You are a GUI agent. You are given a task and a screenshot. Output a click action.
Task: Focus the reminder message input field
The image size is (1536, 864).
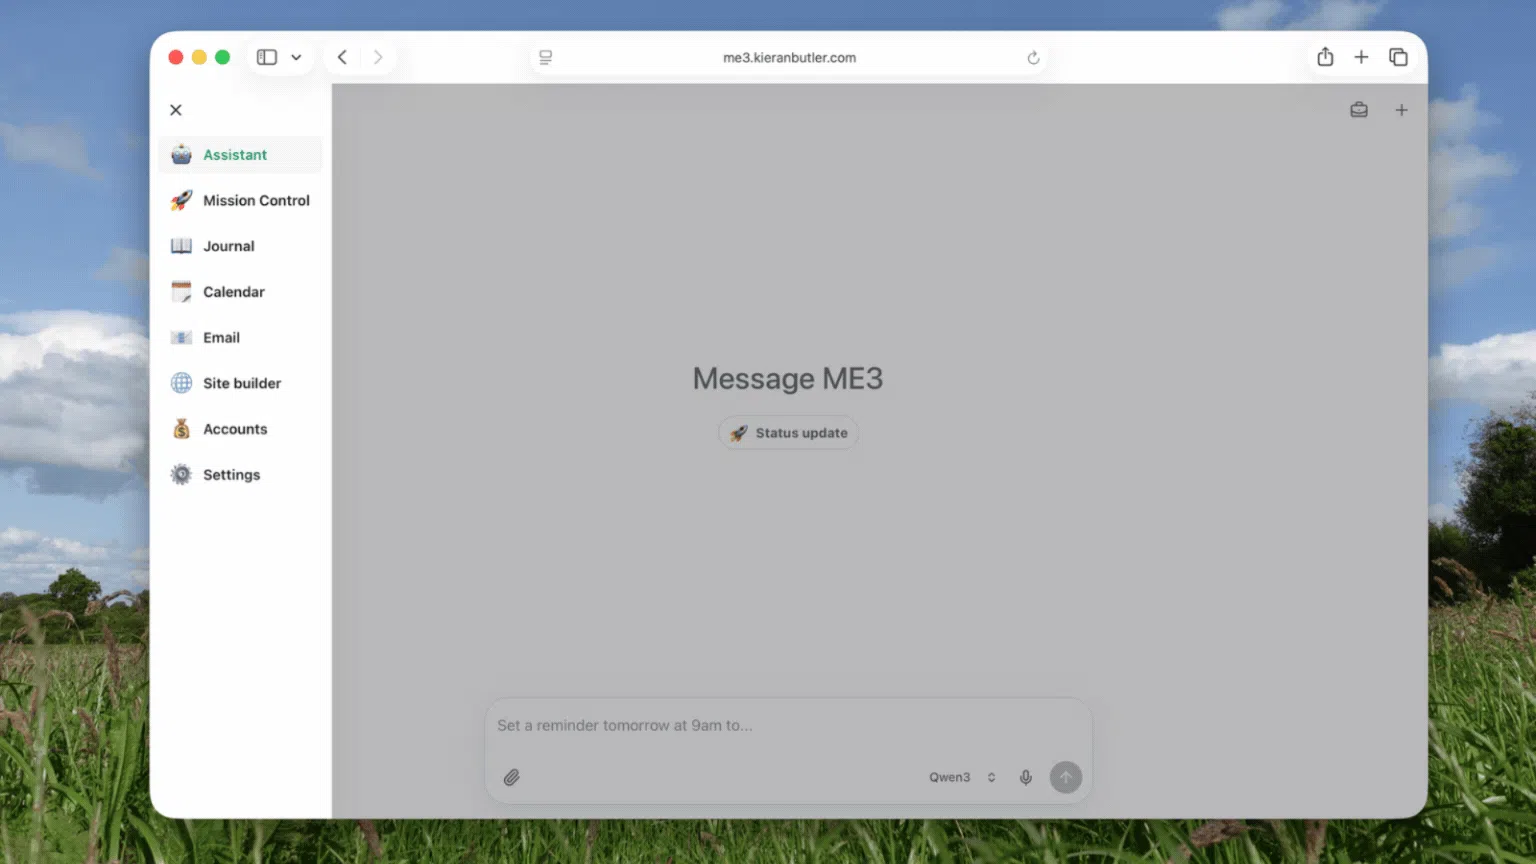[x=788, y=726]
